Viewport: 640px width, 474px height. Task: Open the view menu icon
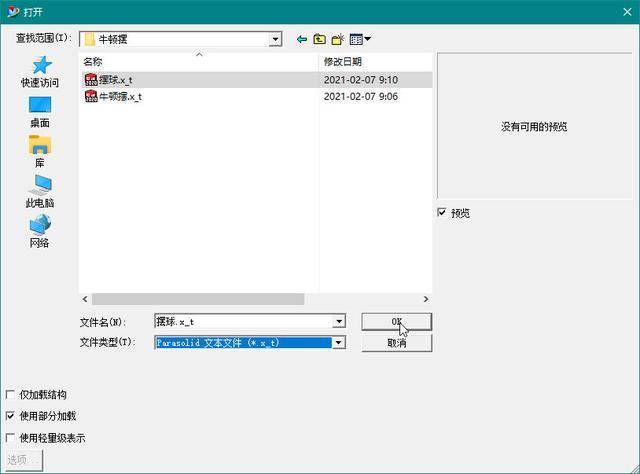pyautogui.click(x=360, y=39)
